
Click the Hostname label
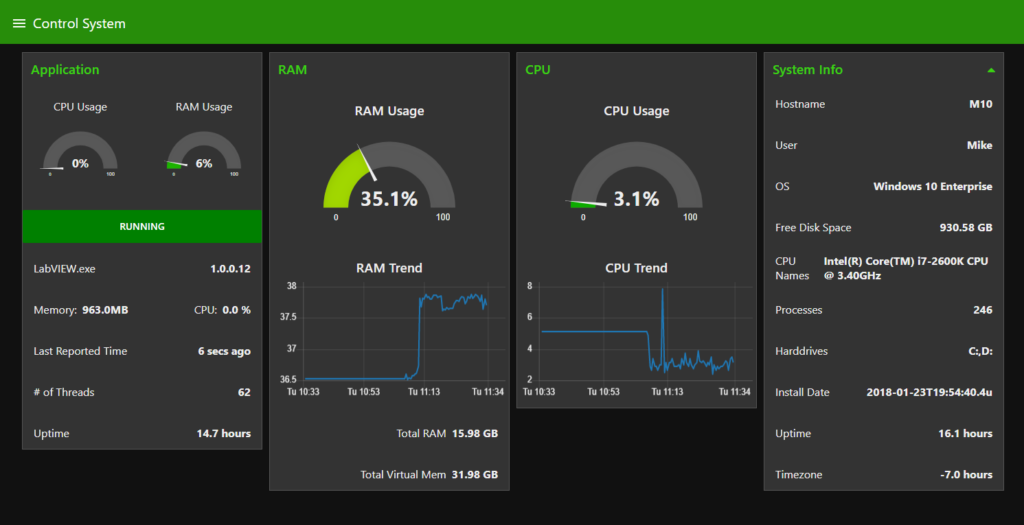tap(800, 104)
